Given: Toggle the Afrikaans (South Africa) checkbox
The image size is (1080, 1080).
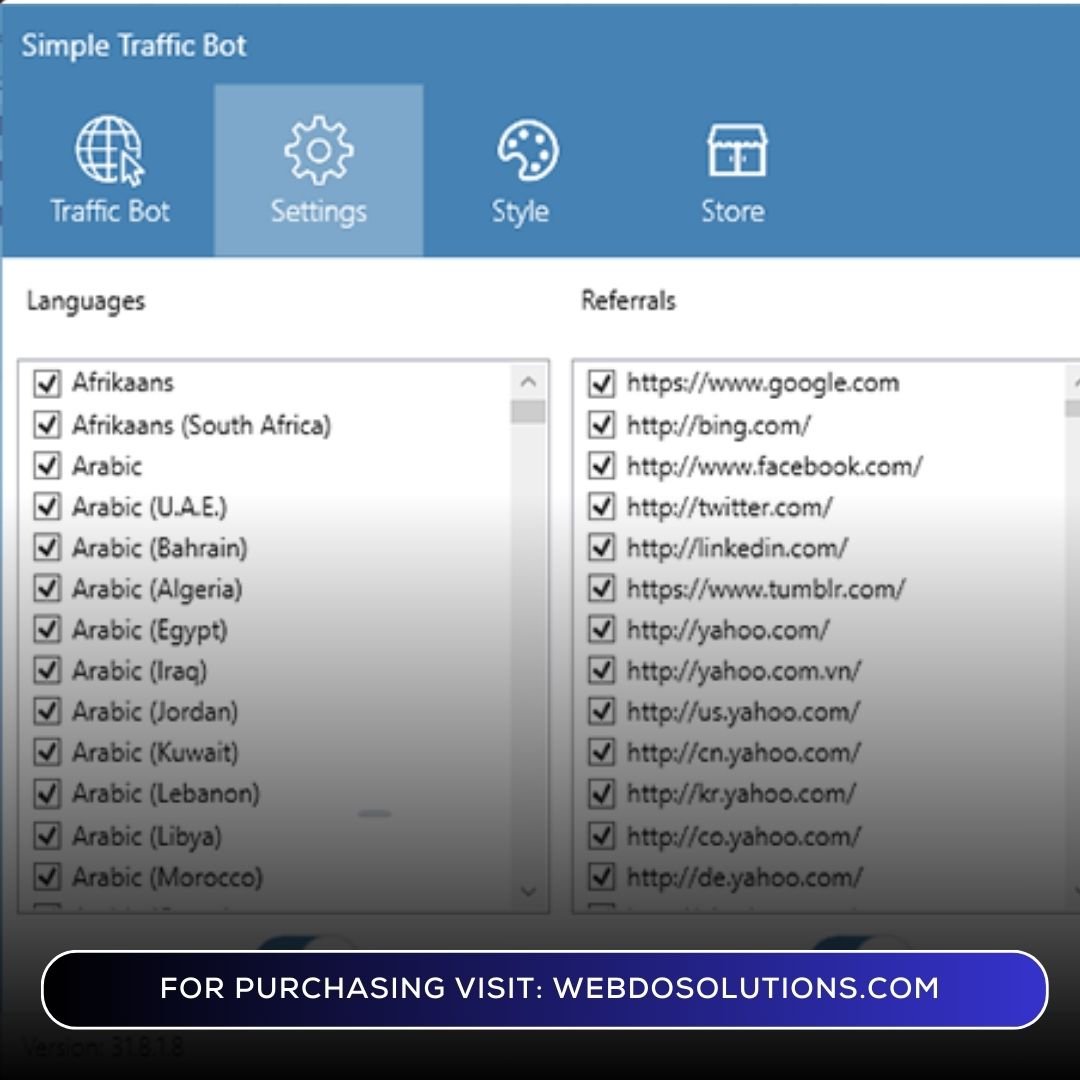Looking at the screenshot, I should tap(47, 425).
